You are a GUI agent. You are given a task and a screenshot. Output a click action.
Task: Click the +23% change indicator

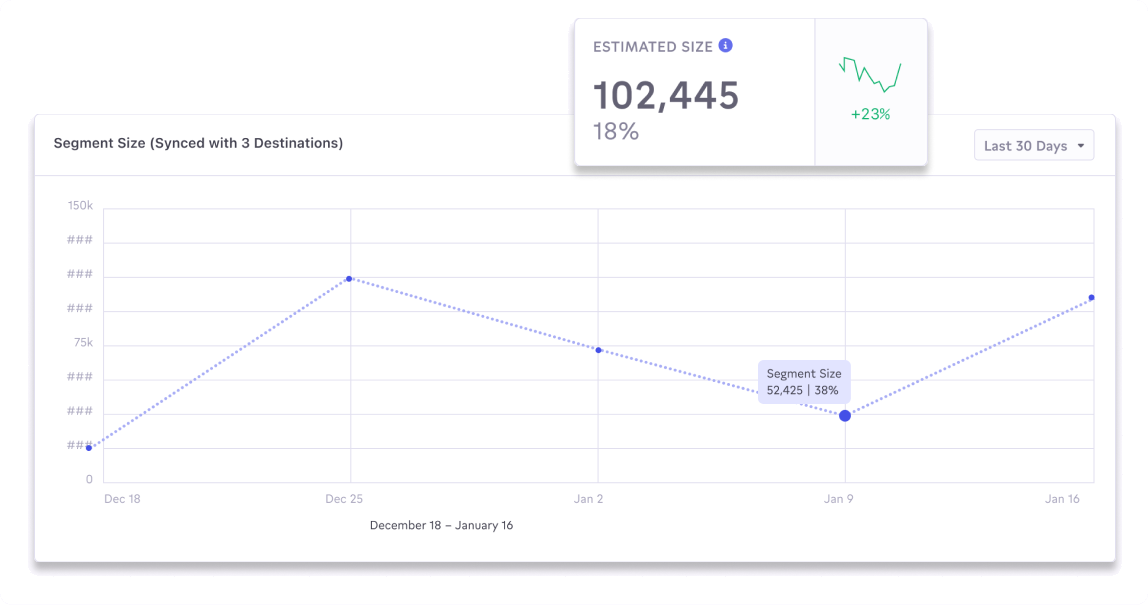coord(870,114)
